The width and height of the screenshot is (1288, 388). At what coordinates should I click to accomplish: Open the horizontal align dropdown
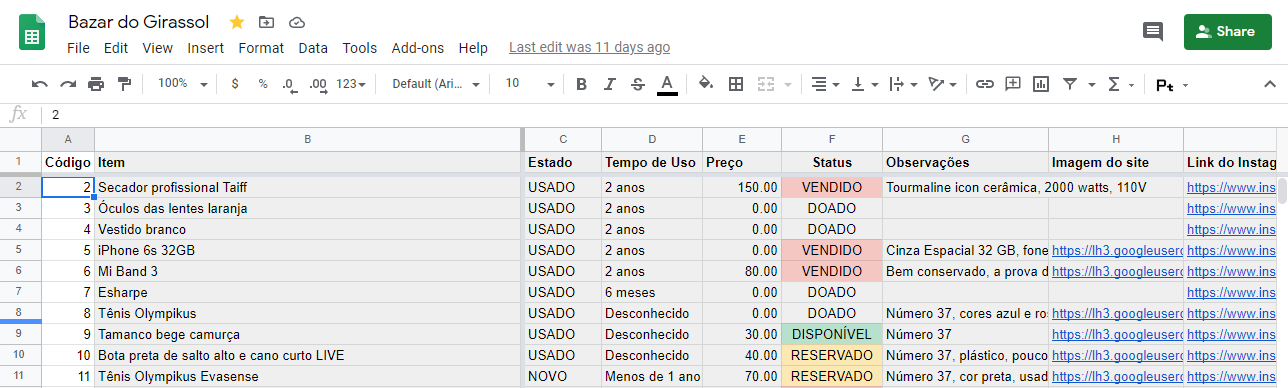coord(825,84)
